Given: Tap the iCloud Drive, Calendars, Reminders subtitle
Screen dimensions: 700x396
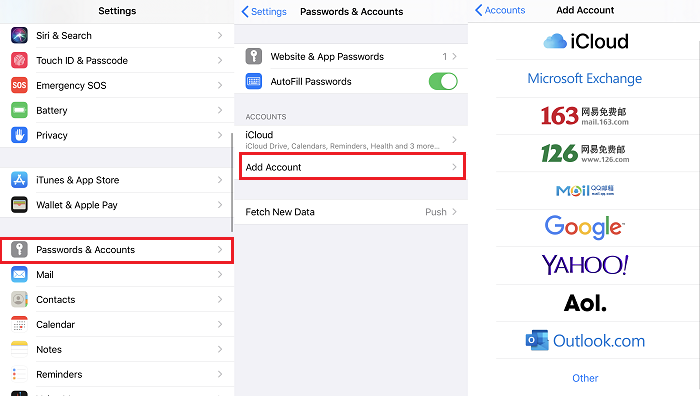Looking at the screenshot, I should 342,146.
